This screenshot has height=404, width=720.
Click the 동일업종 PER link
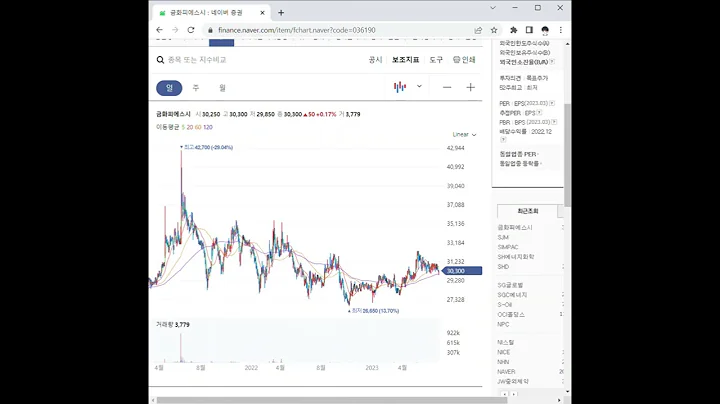pos(518,154)
